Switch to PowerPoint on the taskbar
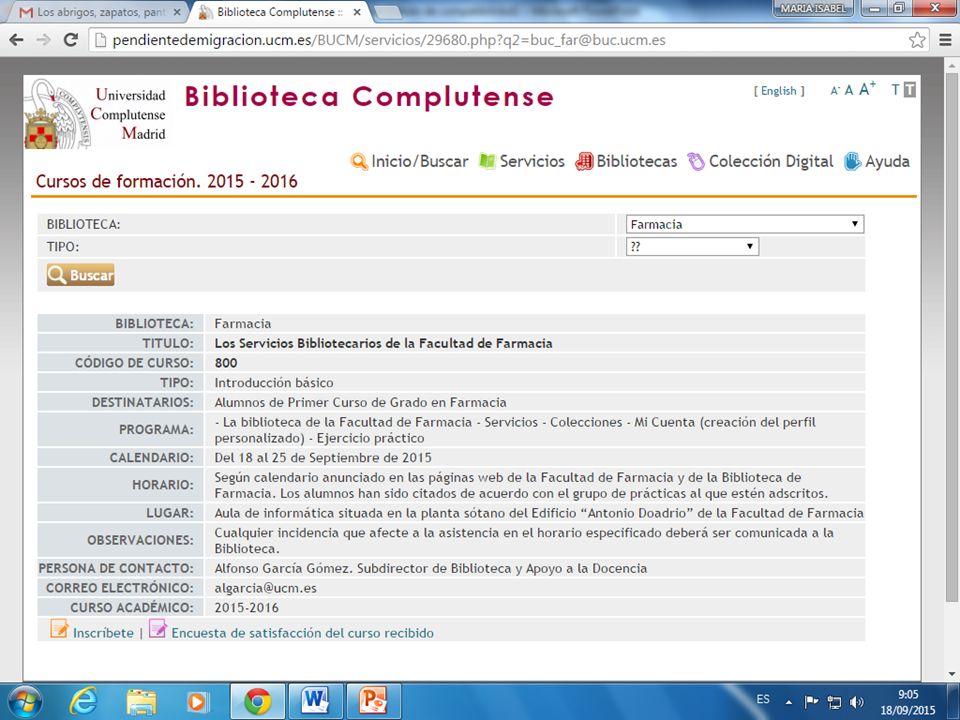Image resolution: width=960 pixels, height=720 pixels. click(373, 702)
